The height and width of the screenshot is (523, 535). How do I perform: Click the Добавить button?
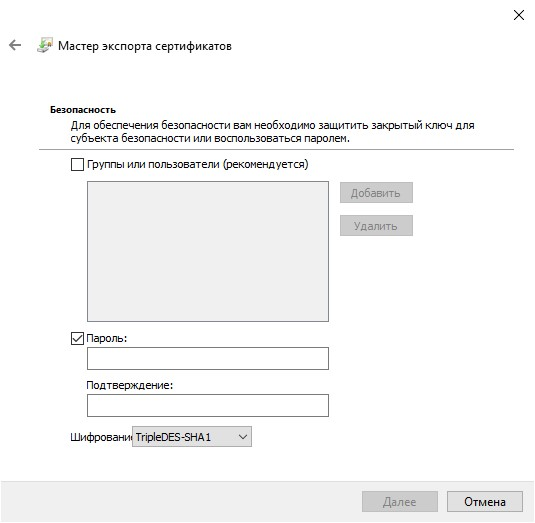point(376,193)
